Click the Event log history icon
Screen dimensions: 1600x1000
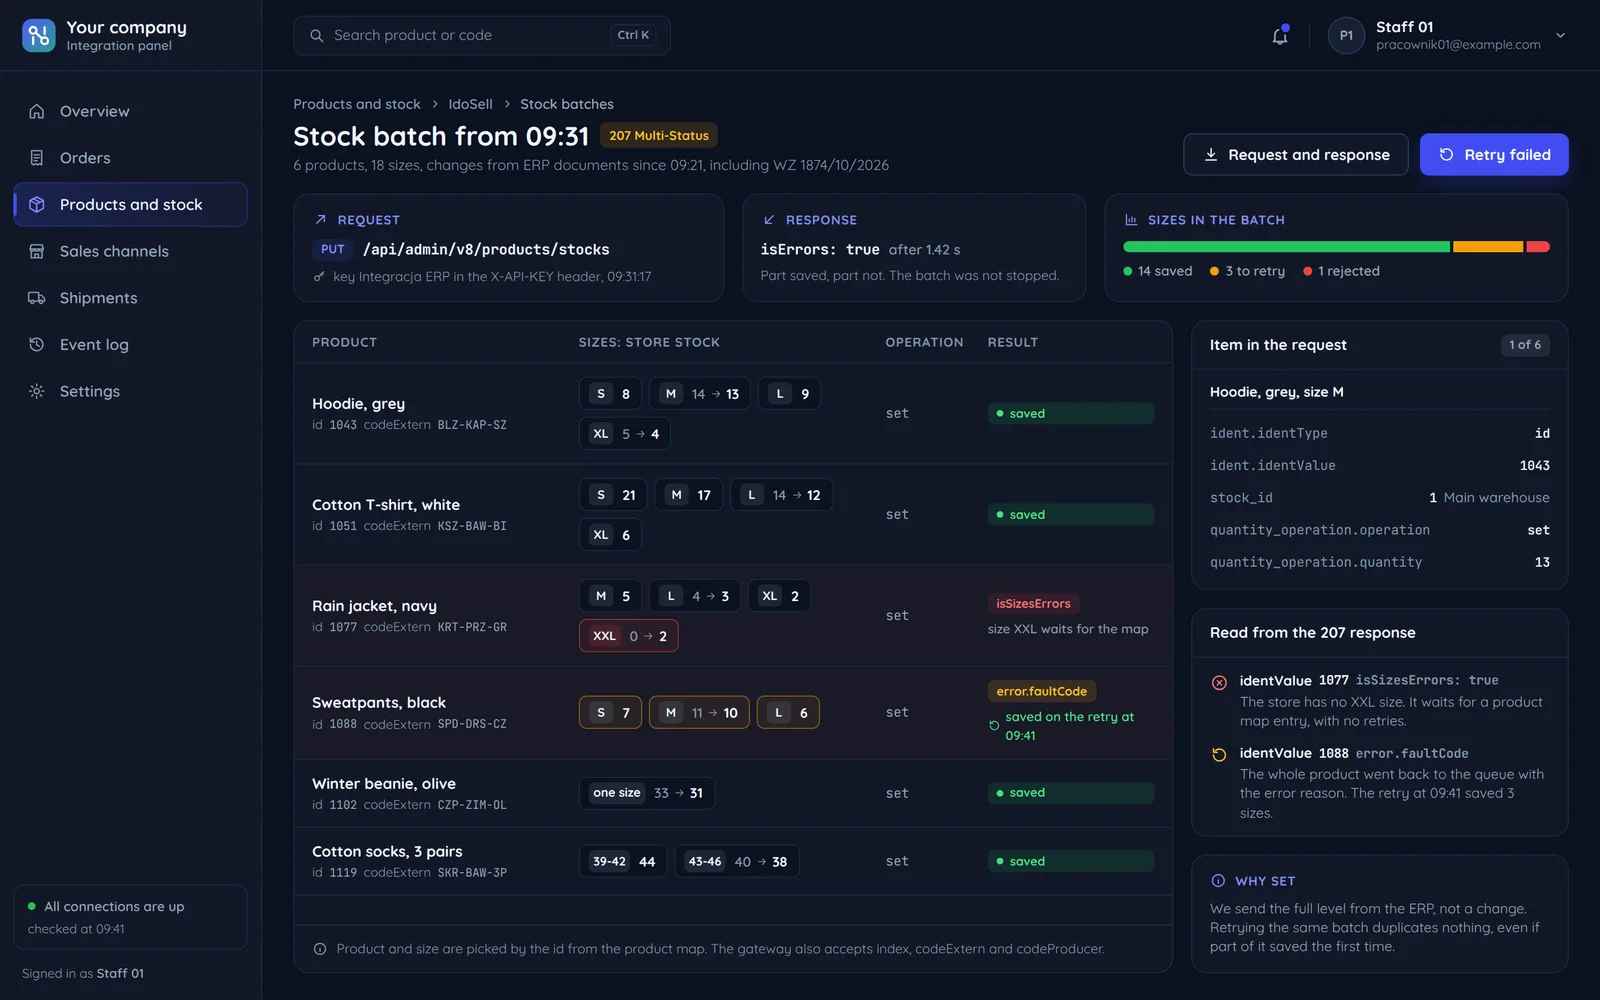pos(37,344)
